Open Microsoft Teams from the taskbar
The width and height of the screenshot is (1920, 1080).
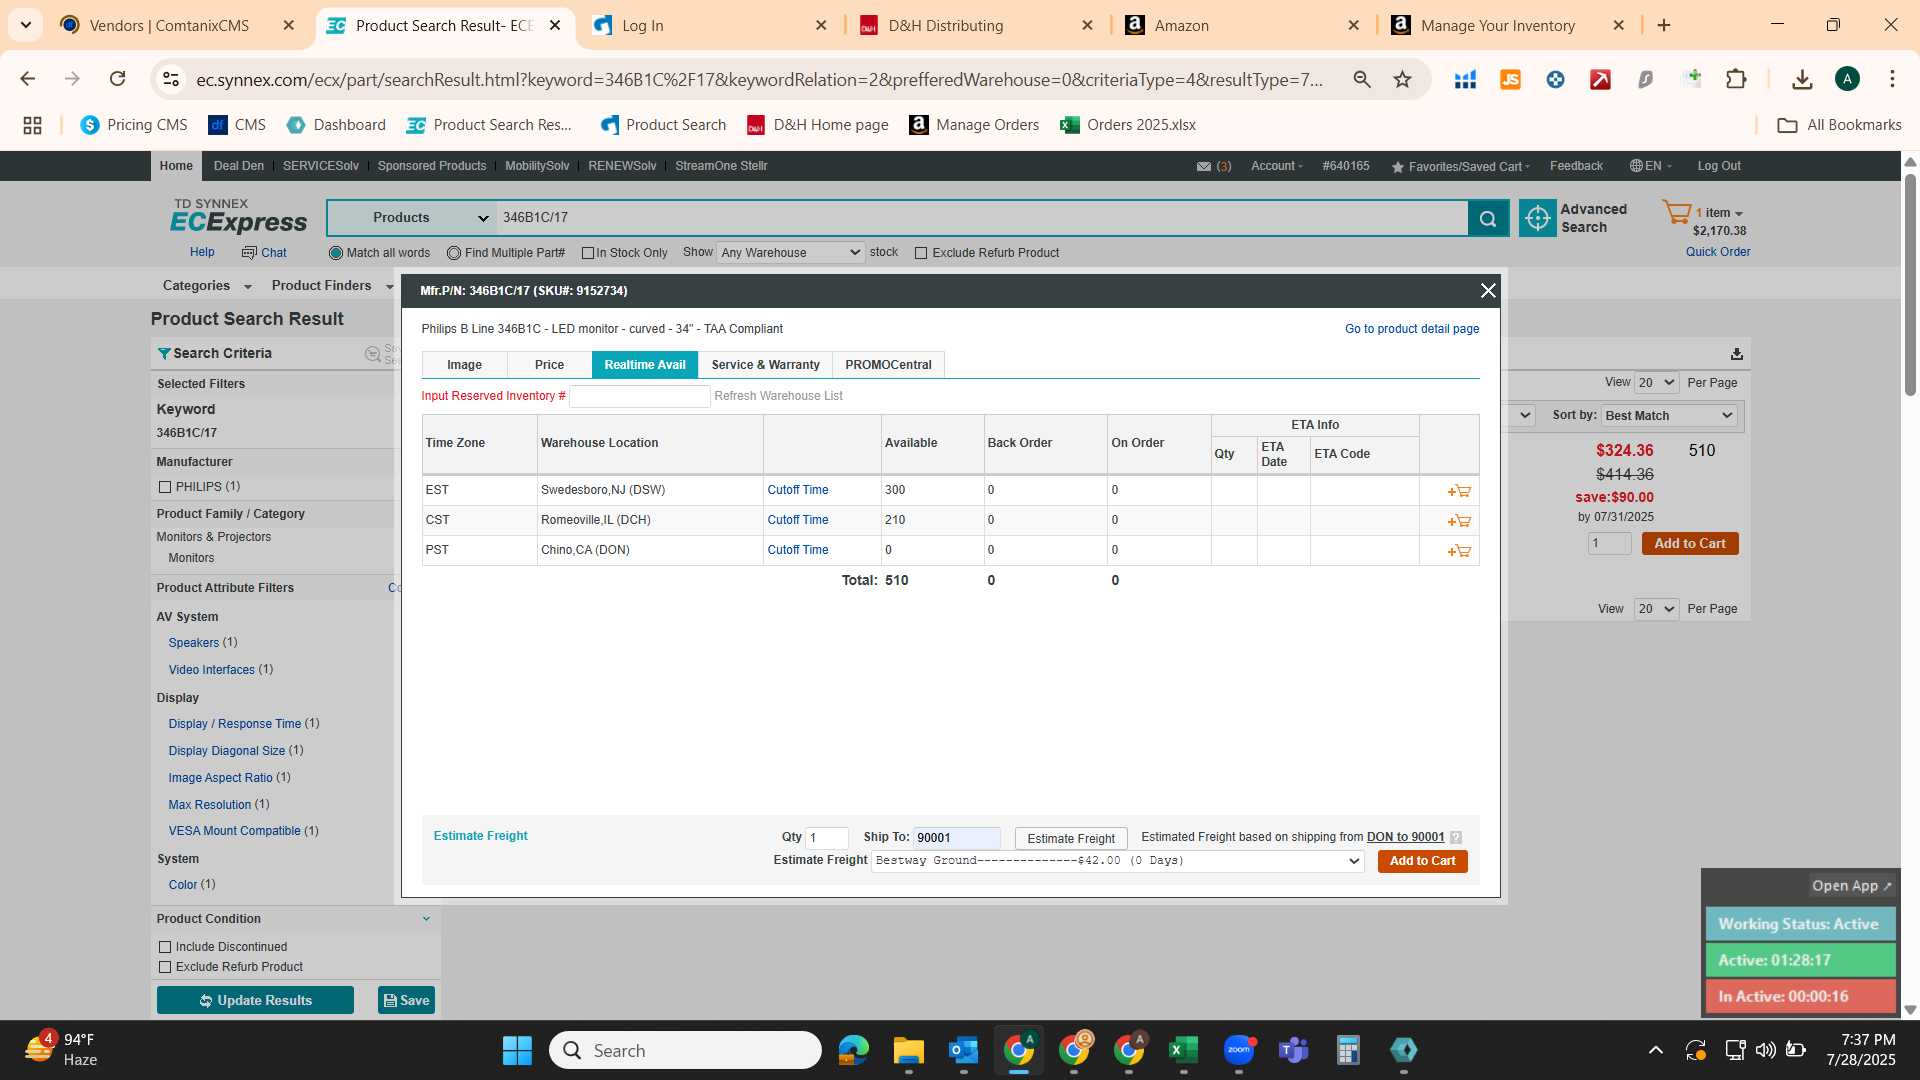tap(1294, 1050)
